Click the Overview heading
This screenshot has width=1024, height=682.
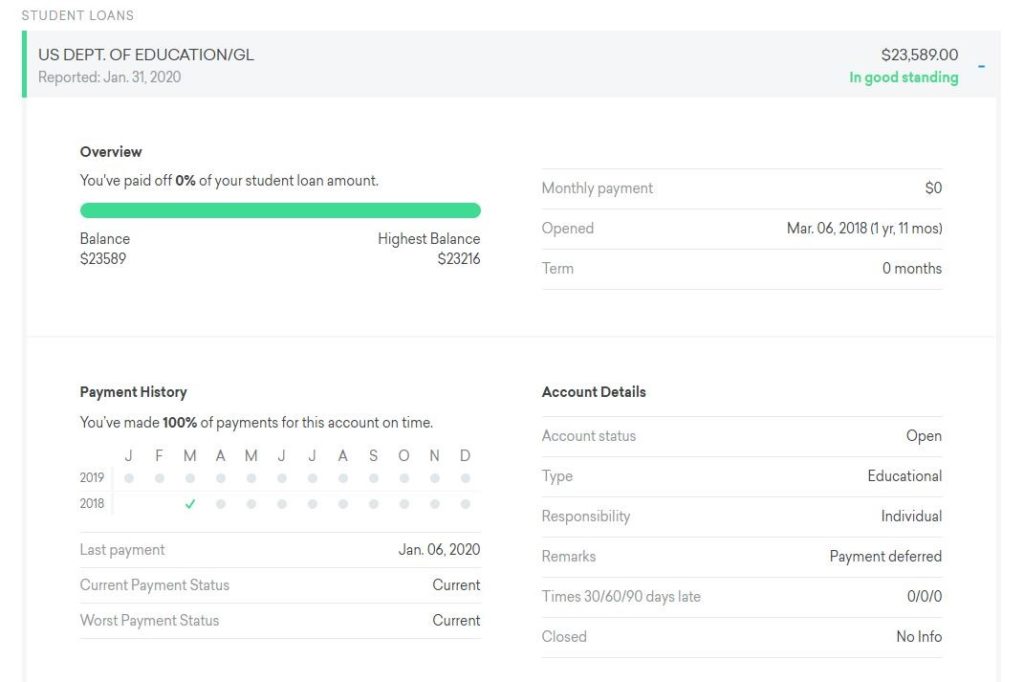click(x=110, y=152)
